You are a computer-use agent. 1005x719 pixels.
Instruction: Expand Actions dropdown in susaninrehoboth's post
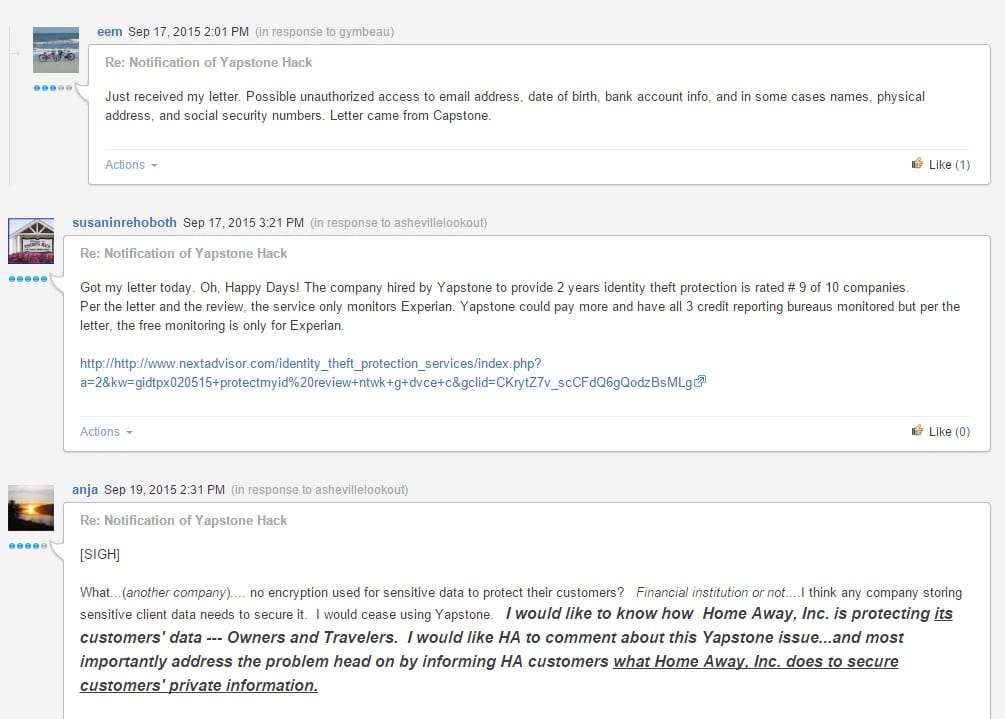pos(106,432)
